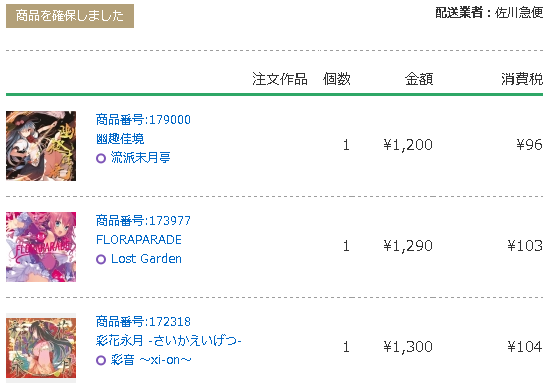
Task: Click the 消費税 column header
Action: [x=522, y=79]
